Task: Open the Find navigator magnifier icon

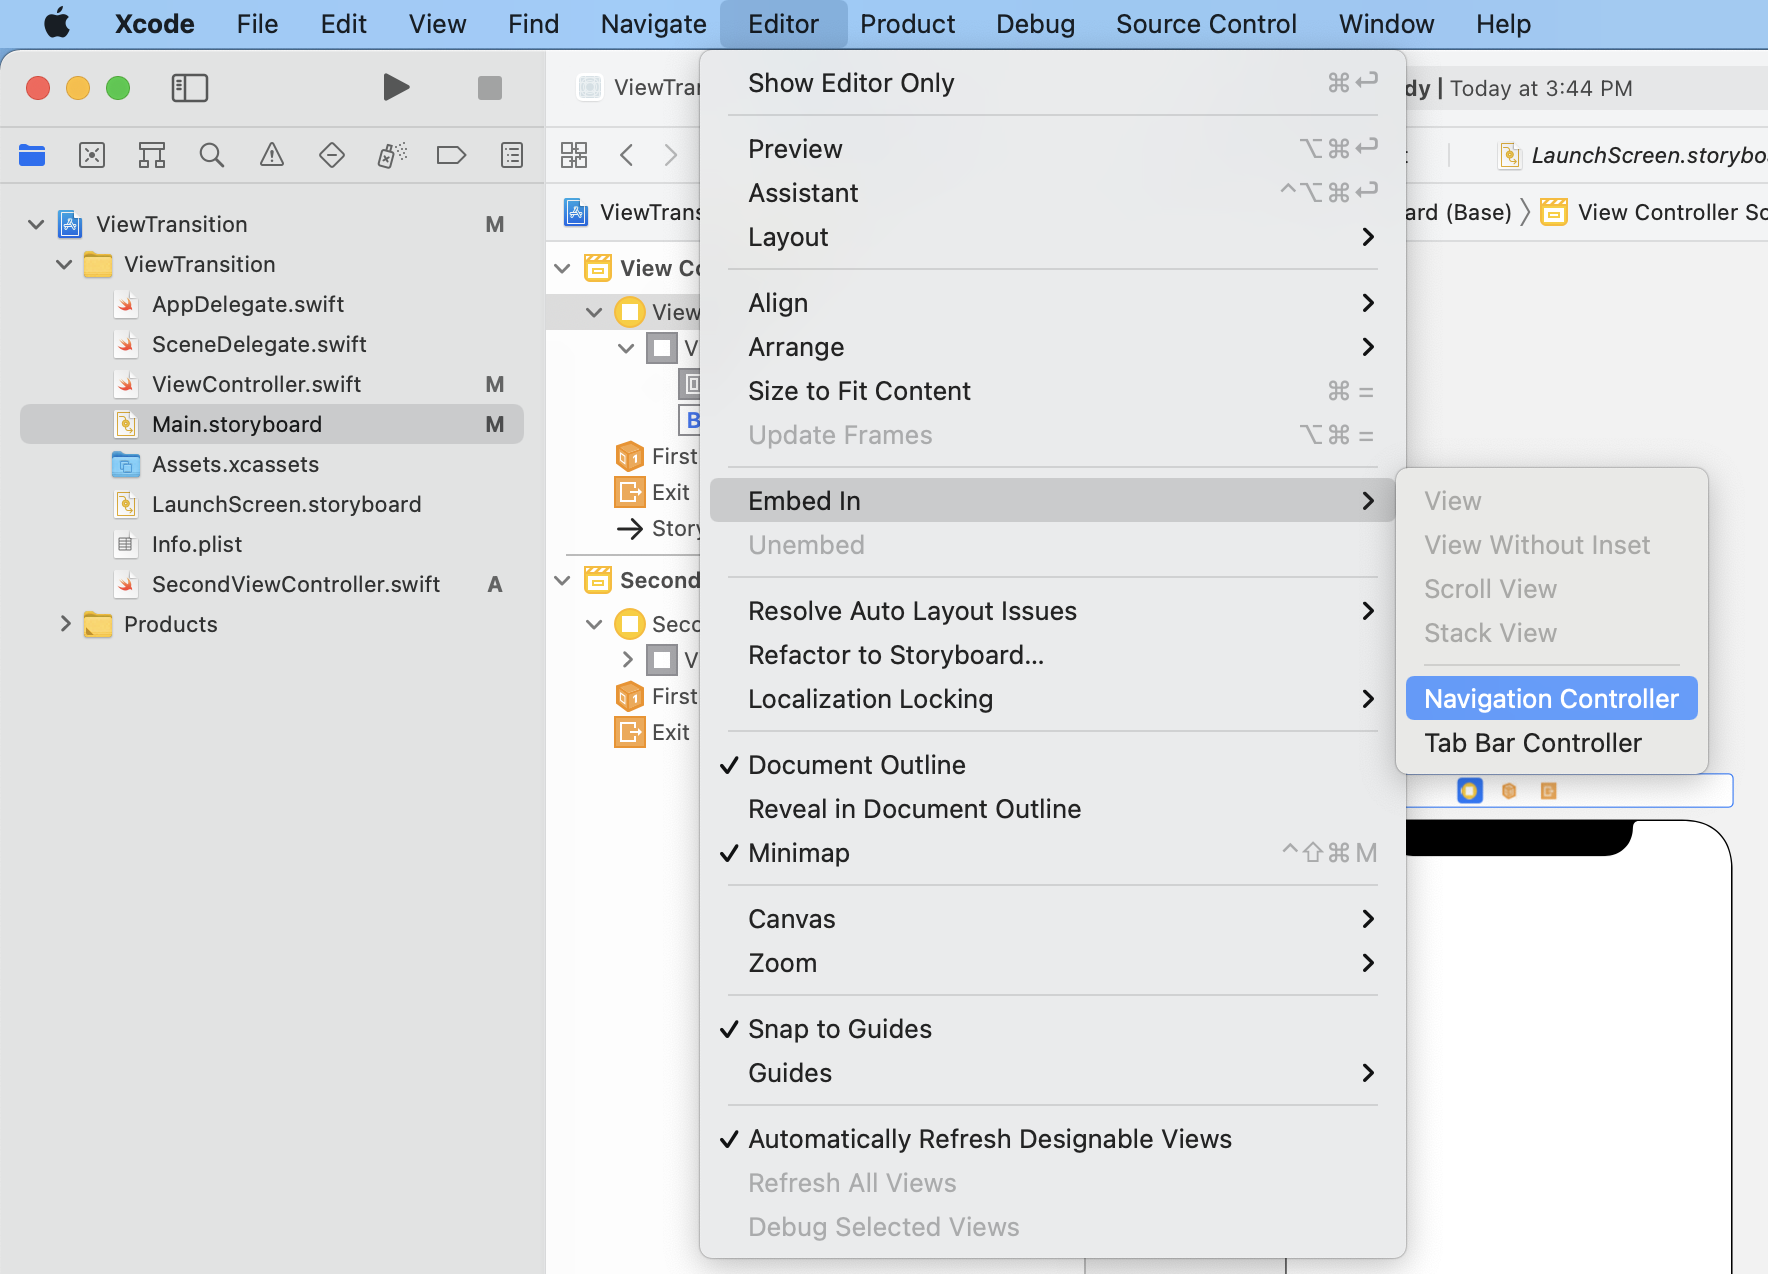Action: (x=212, y=155)
